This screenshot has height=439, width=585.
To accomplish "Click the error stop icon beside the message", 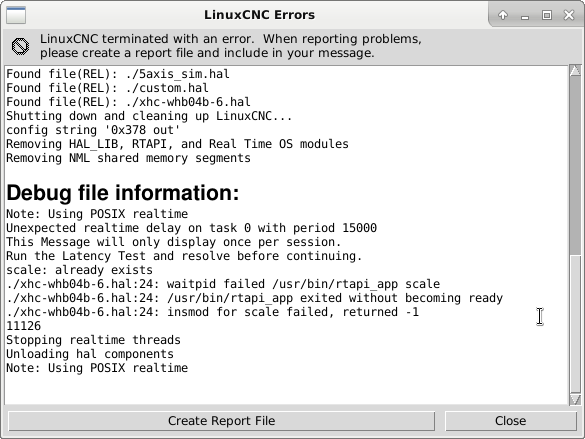I will click(20, 47).
